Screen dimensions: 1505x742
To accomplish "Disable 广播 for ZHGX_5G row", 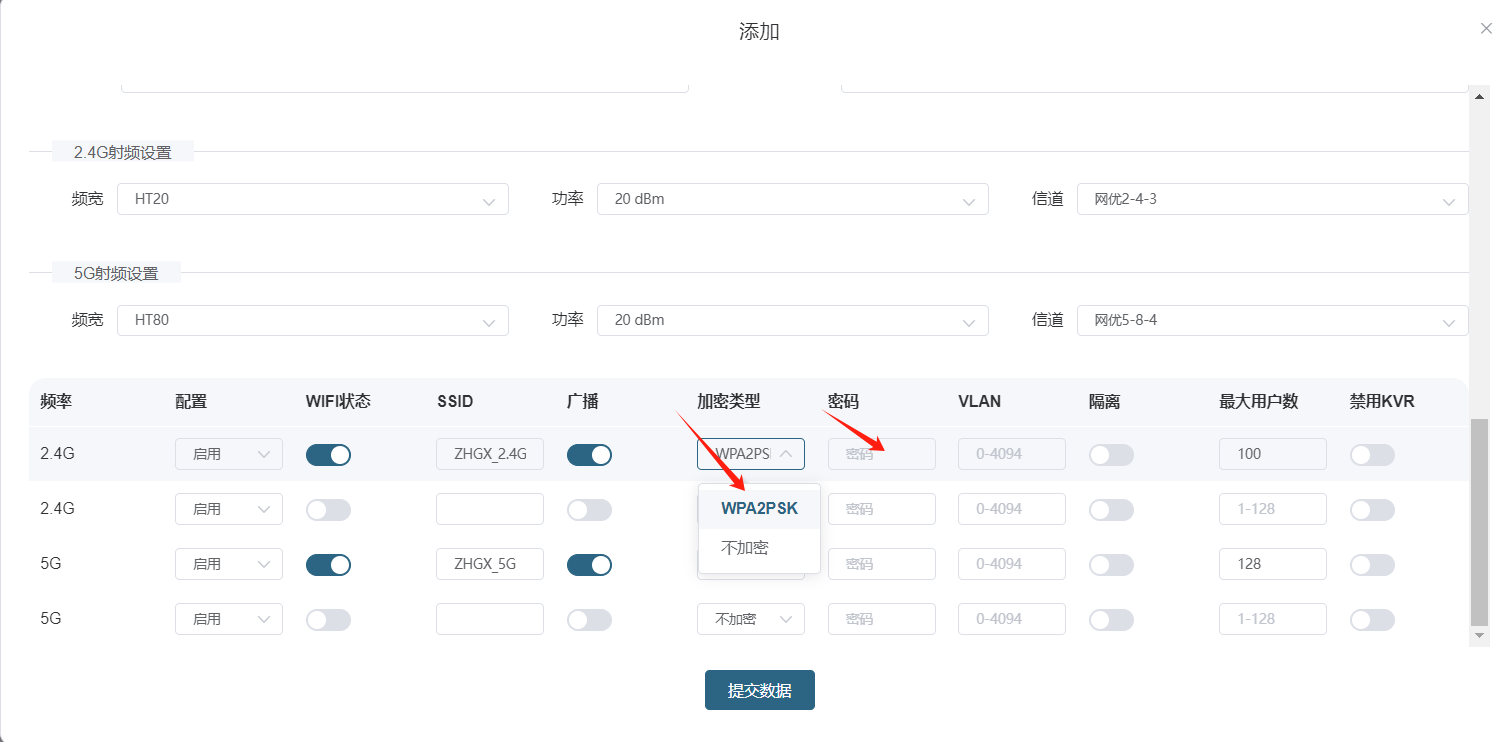I will coord(589,565).
